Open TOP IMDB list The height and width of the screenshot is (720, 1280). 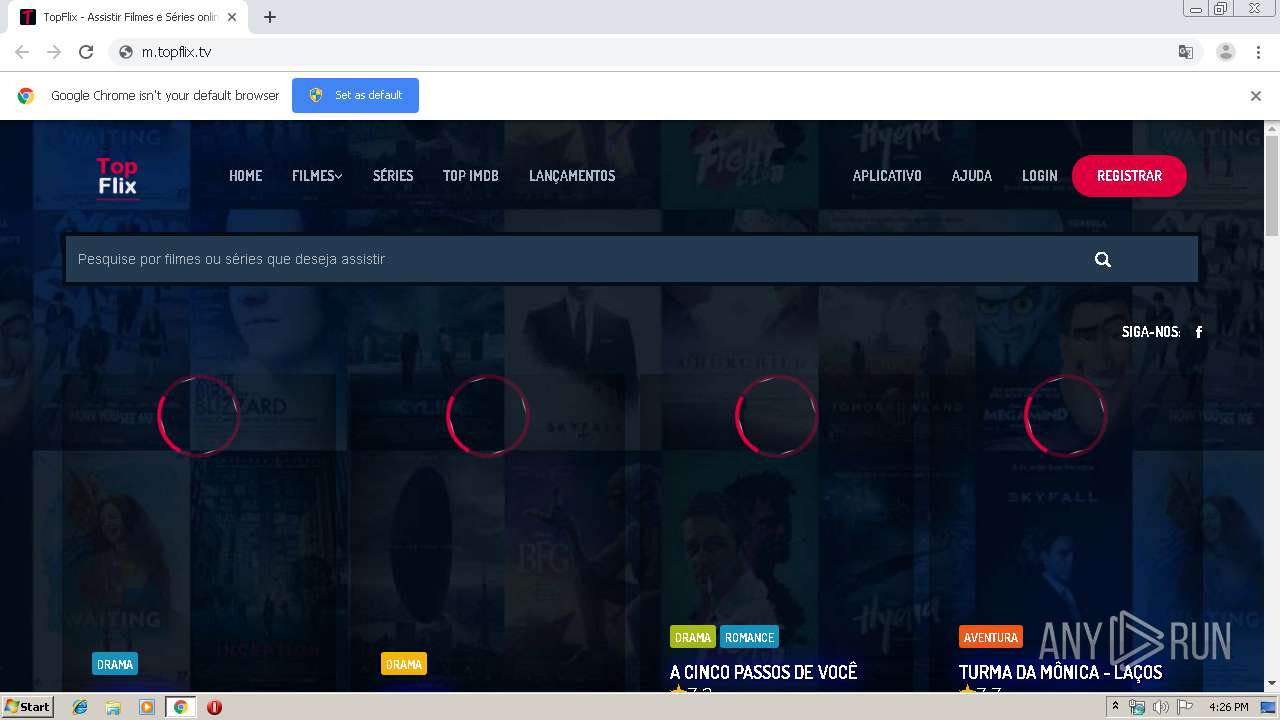coord(471,176)
